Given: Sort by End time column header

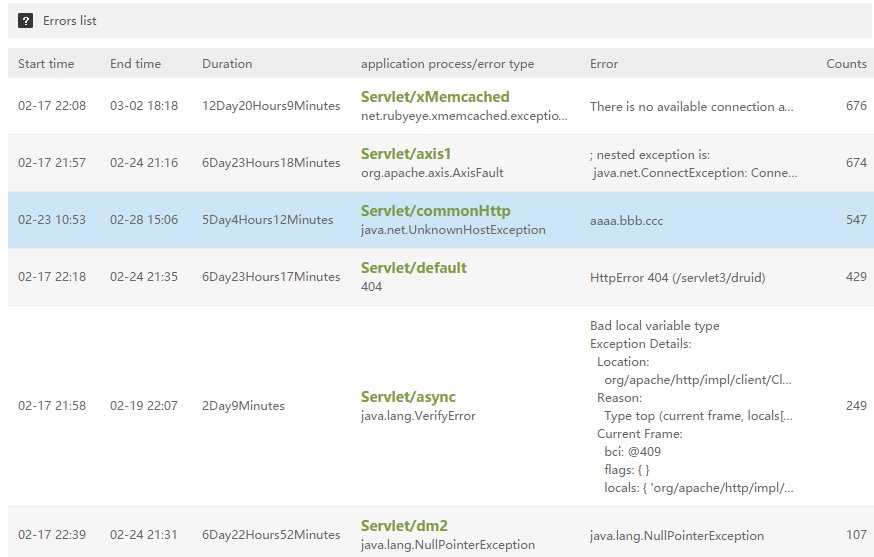Looking at the screenshot, I should click(135, 64).
